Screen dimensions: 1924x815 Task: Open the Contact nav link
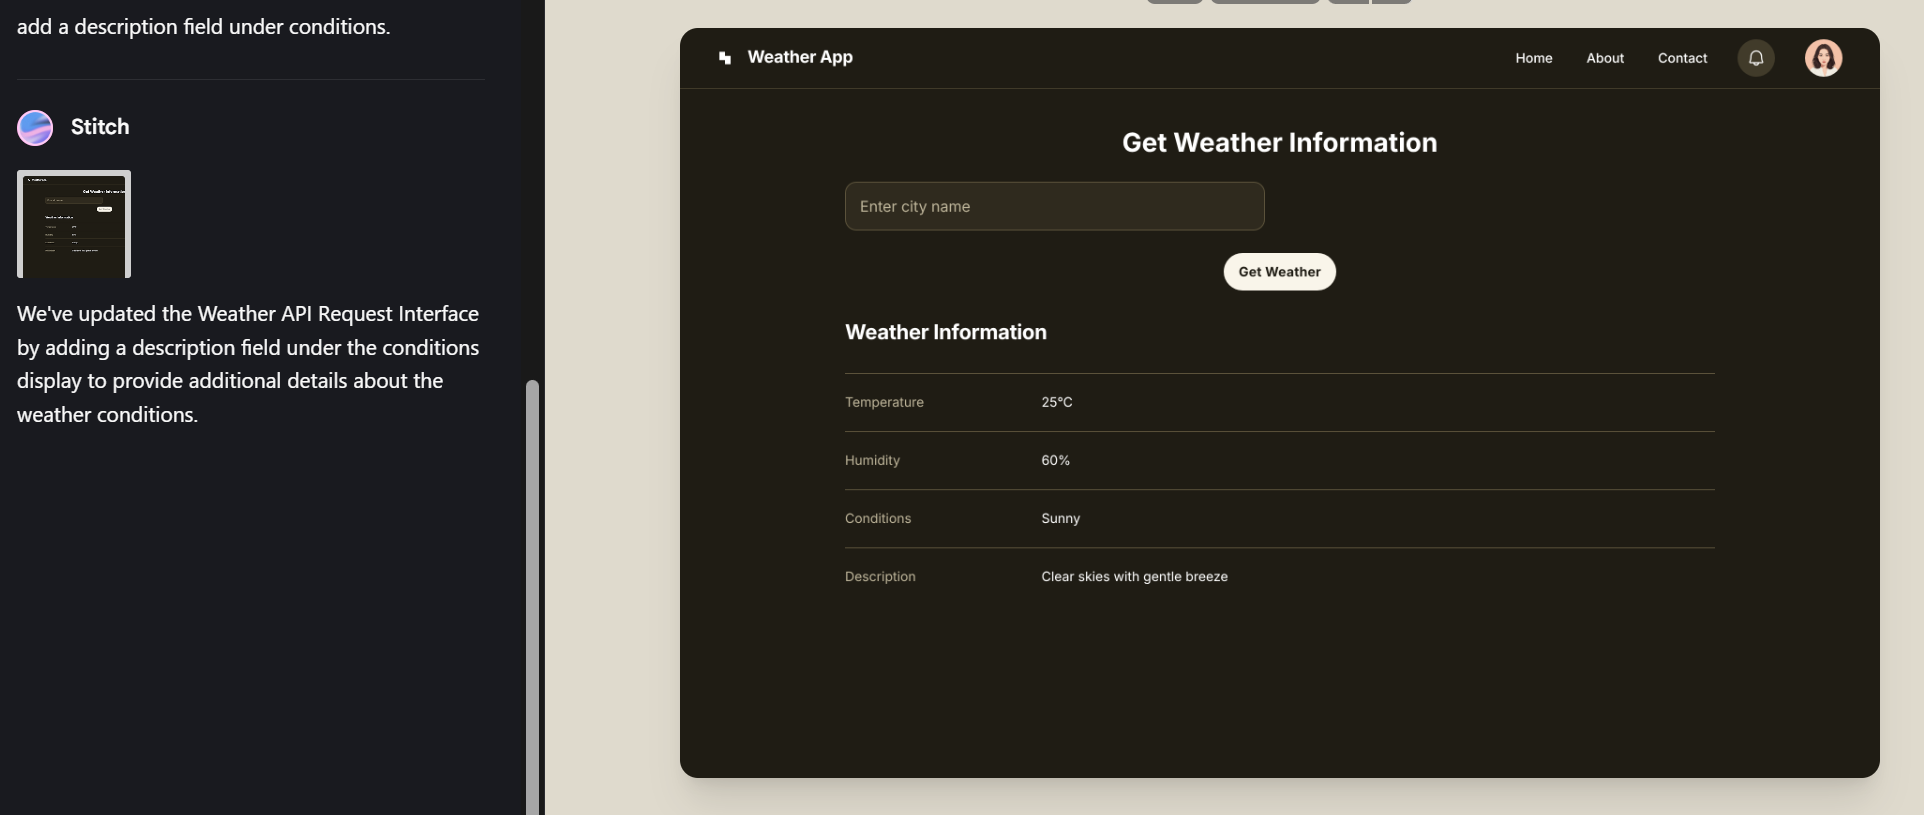point(1682,58)
